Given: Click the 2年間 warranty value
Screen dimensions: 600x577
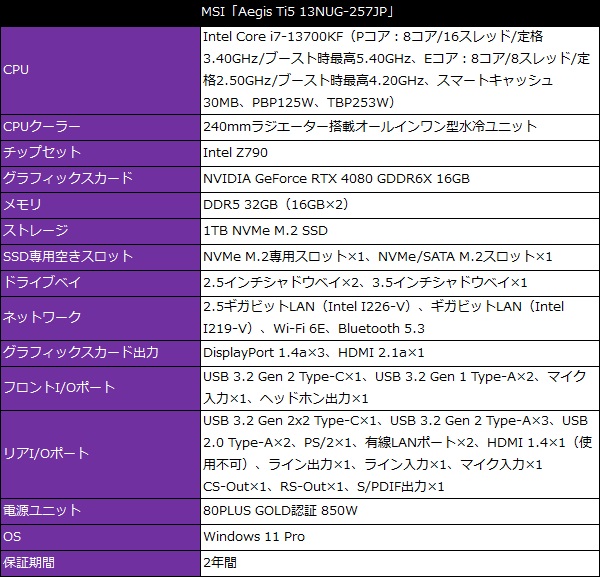Looking at the screenshot, I should pos(220,563).
